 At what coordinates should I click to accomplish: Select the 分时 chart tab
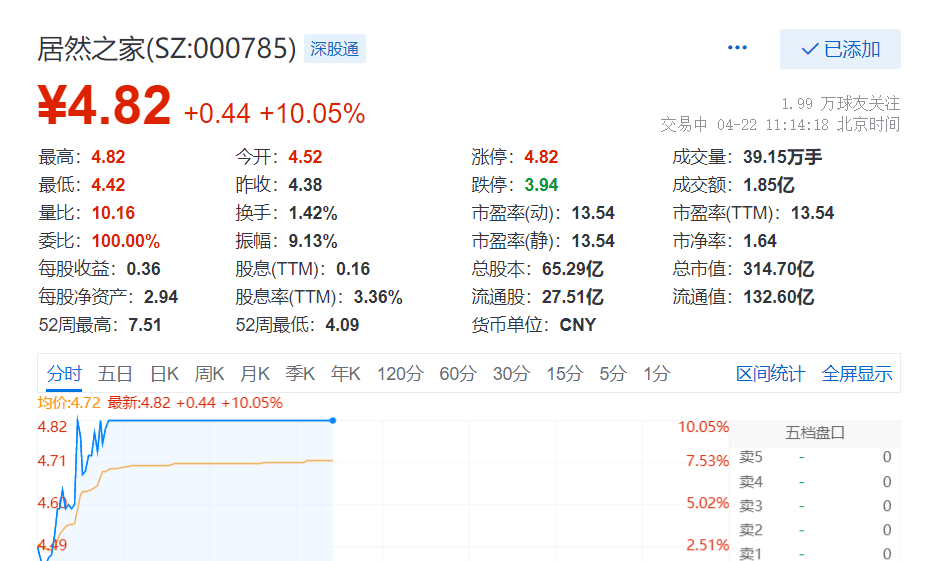tap(64, 374)
